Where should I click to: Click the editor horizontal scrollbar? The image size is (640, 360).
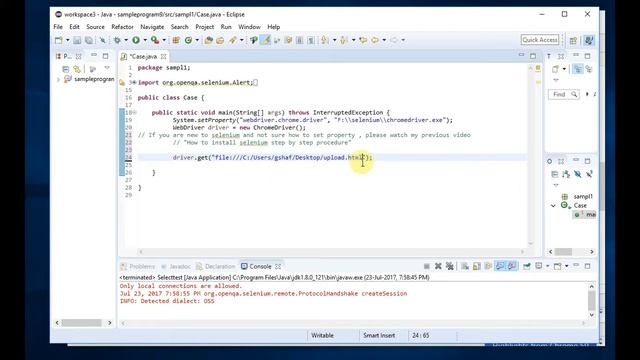click(331, 252)
